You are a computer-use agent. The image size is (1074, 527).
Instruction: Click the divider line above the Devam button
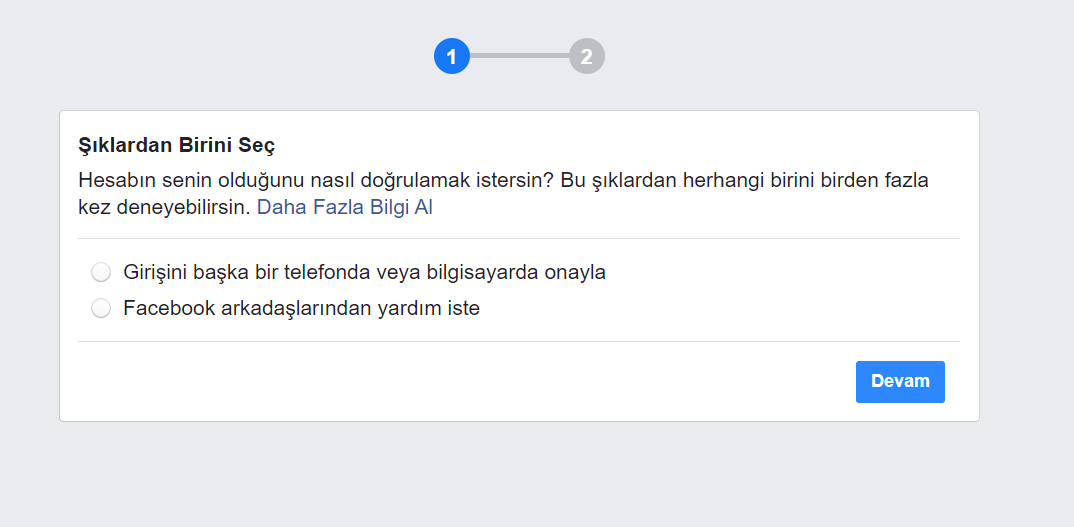coord(518,341)
